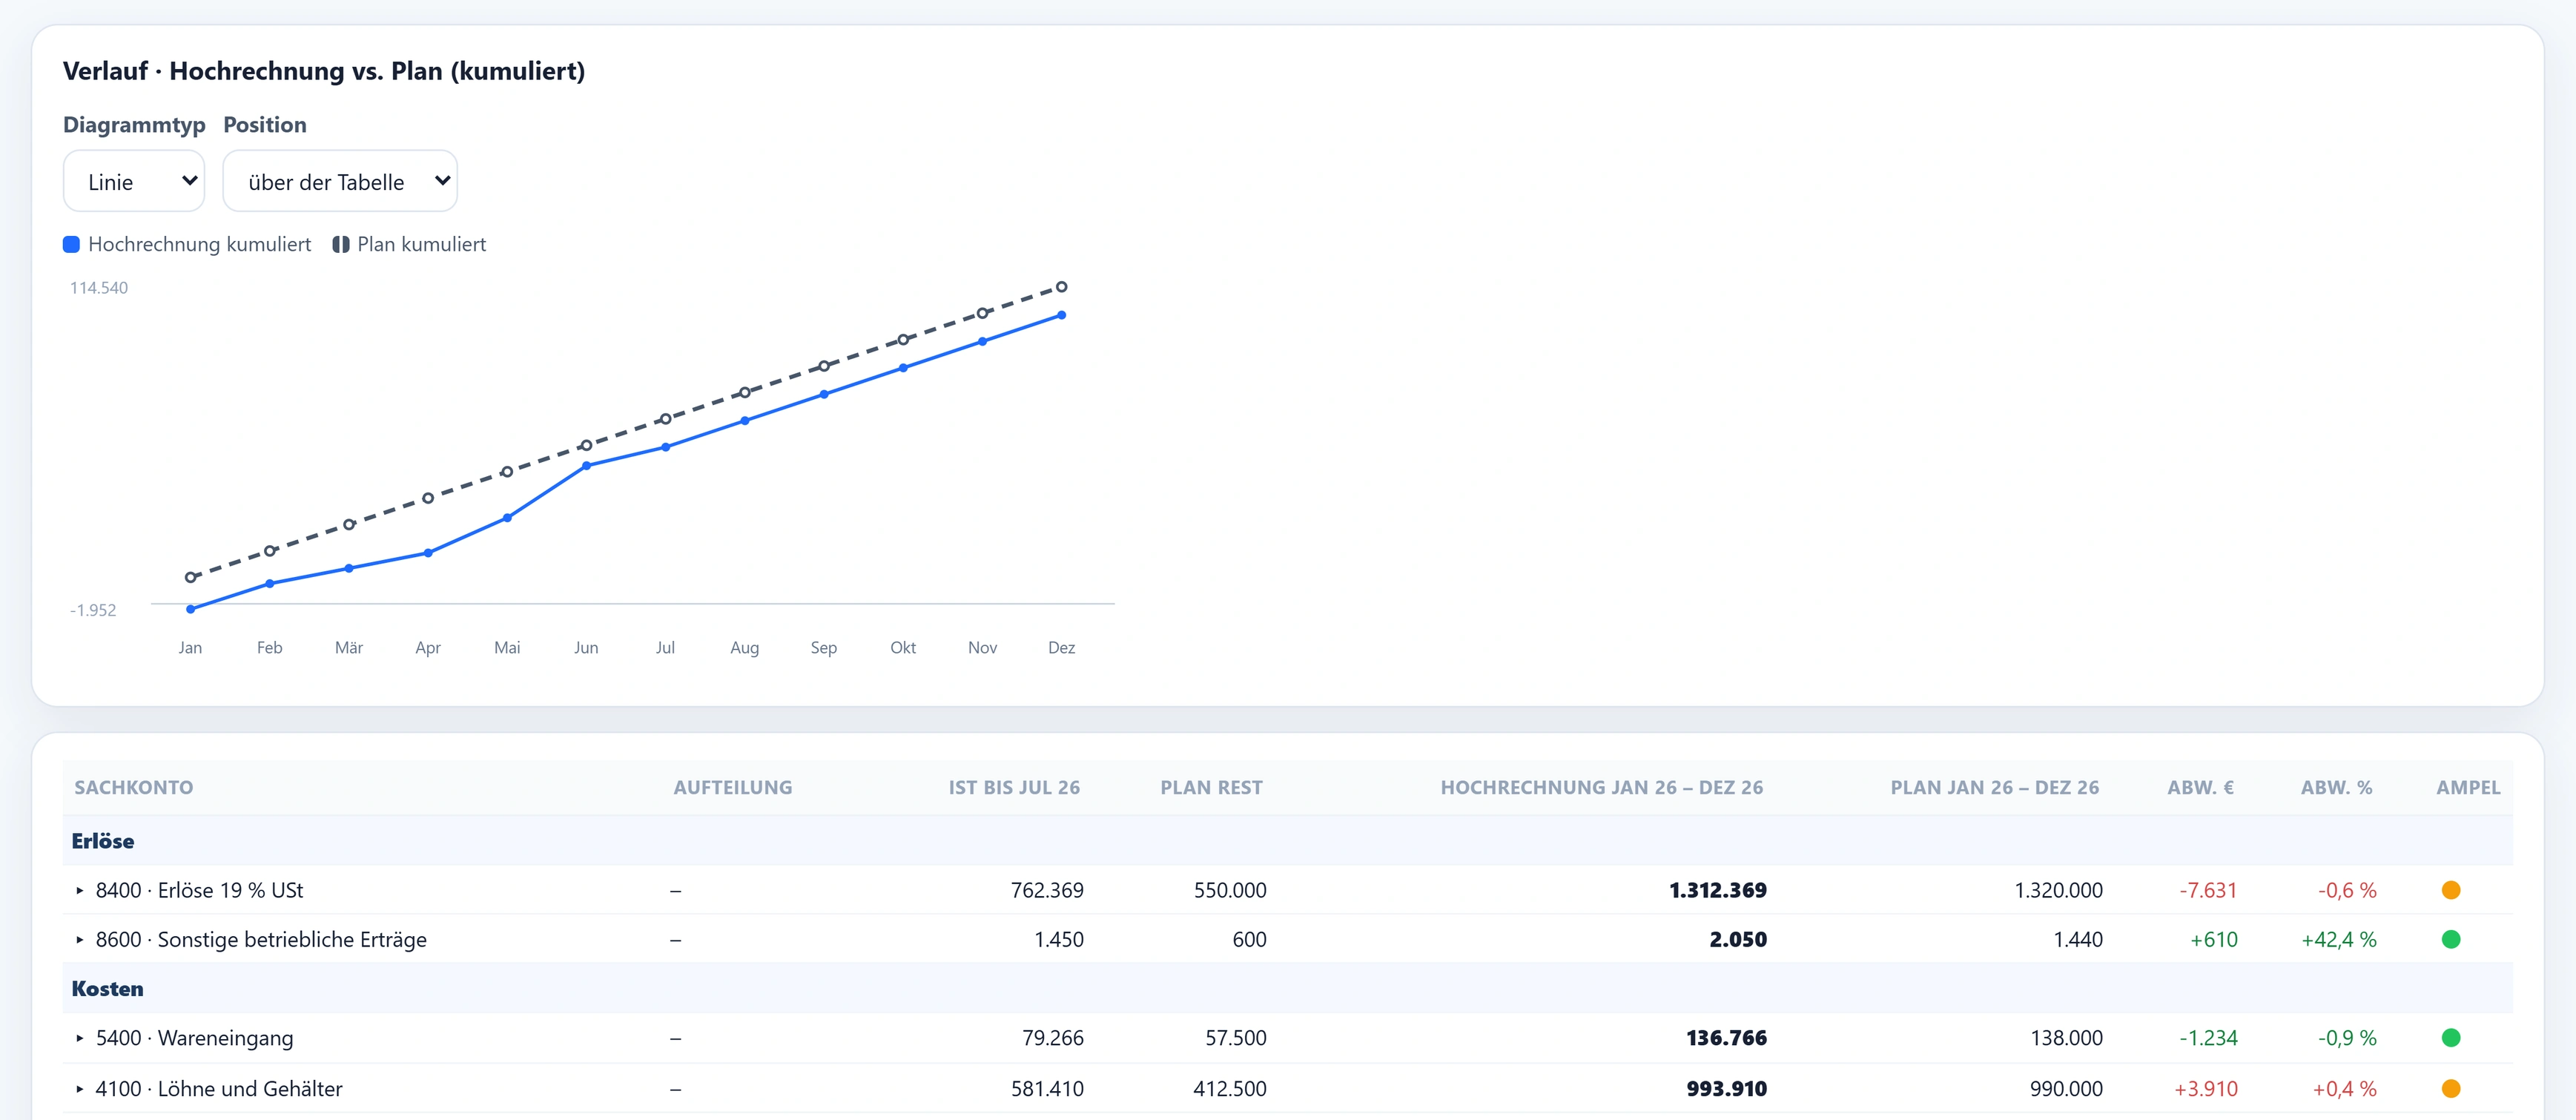Click the Mai point on the blue Hochrechnung line
Image resolution: width=2576 pixels, height=1120 pixels.
pos(507,518)
